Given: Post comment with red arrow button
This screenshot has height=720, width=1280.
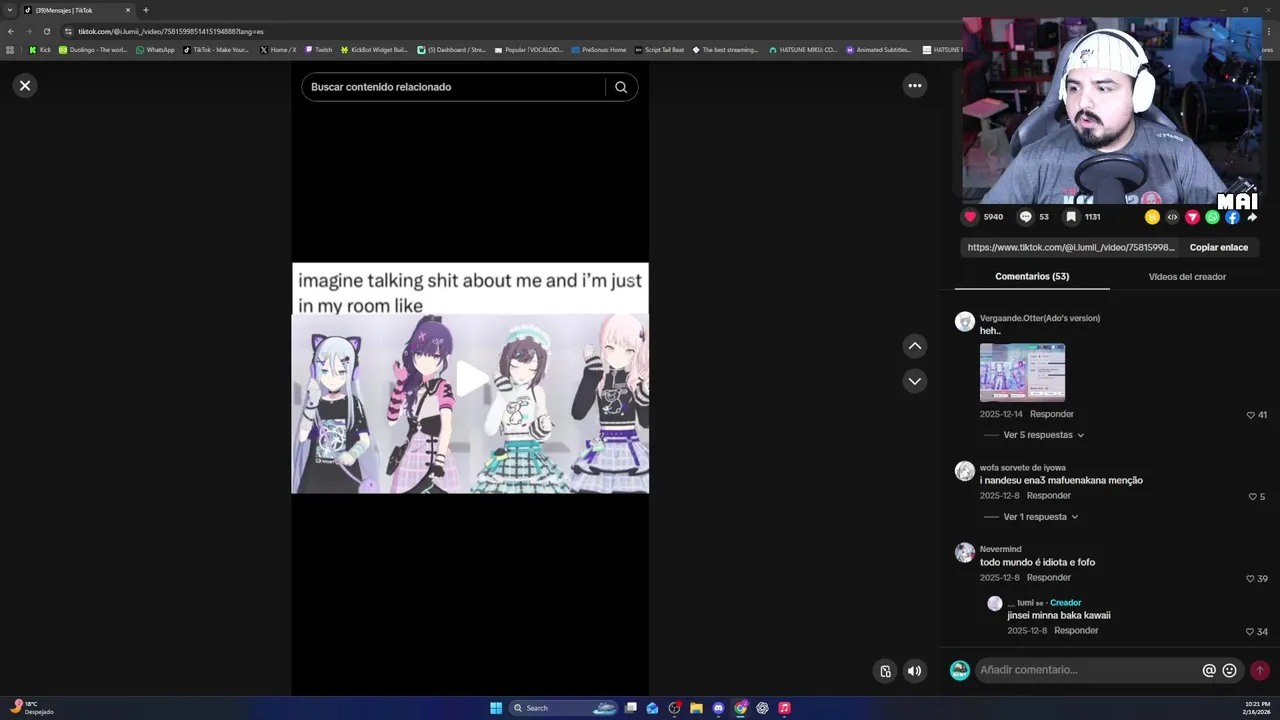Looking at the screenshot, I should point(1259,671).
